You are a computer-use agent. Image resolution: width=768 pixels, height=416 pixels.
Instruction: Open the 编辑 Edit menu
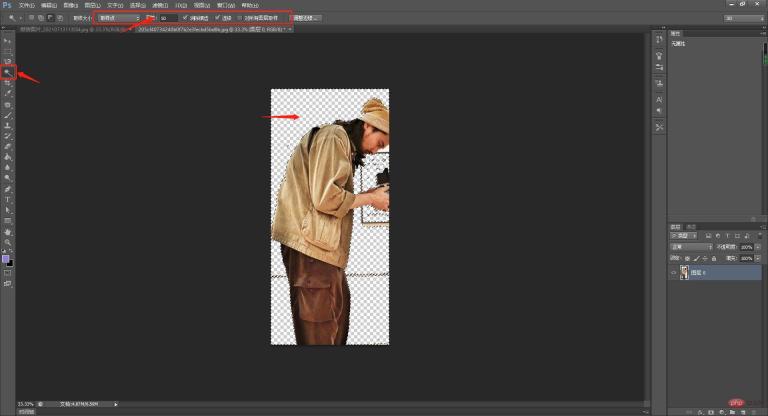[x=48, y=5]
